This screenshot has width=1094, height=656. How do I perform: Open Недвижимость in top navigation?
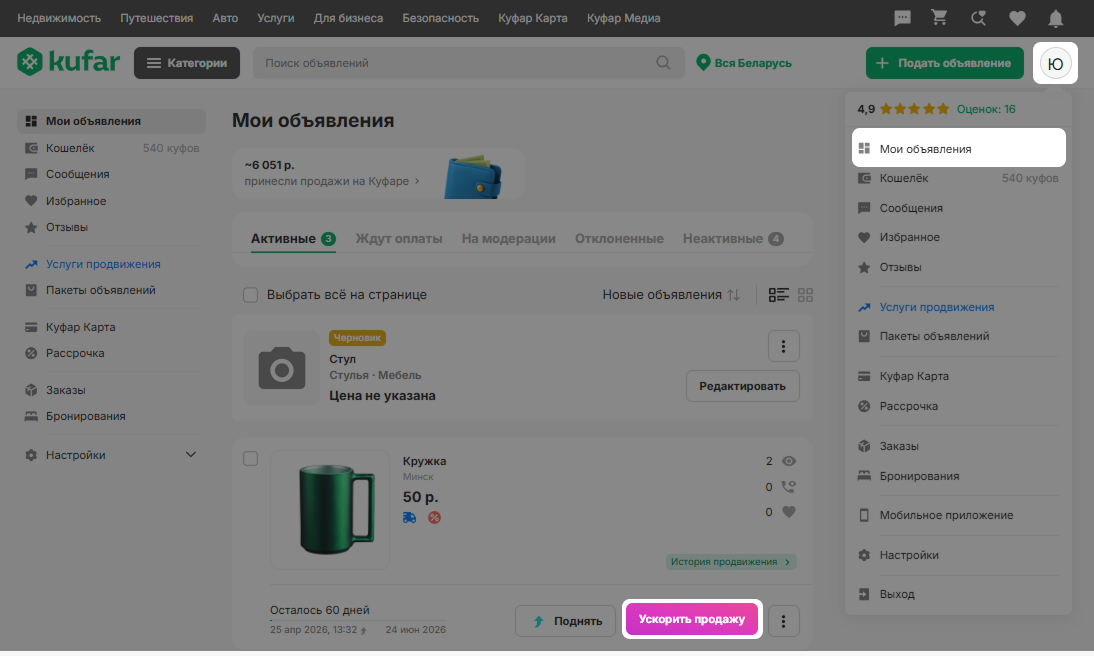coord(59,18)
